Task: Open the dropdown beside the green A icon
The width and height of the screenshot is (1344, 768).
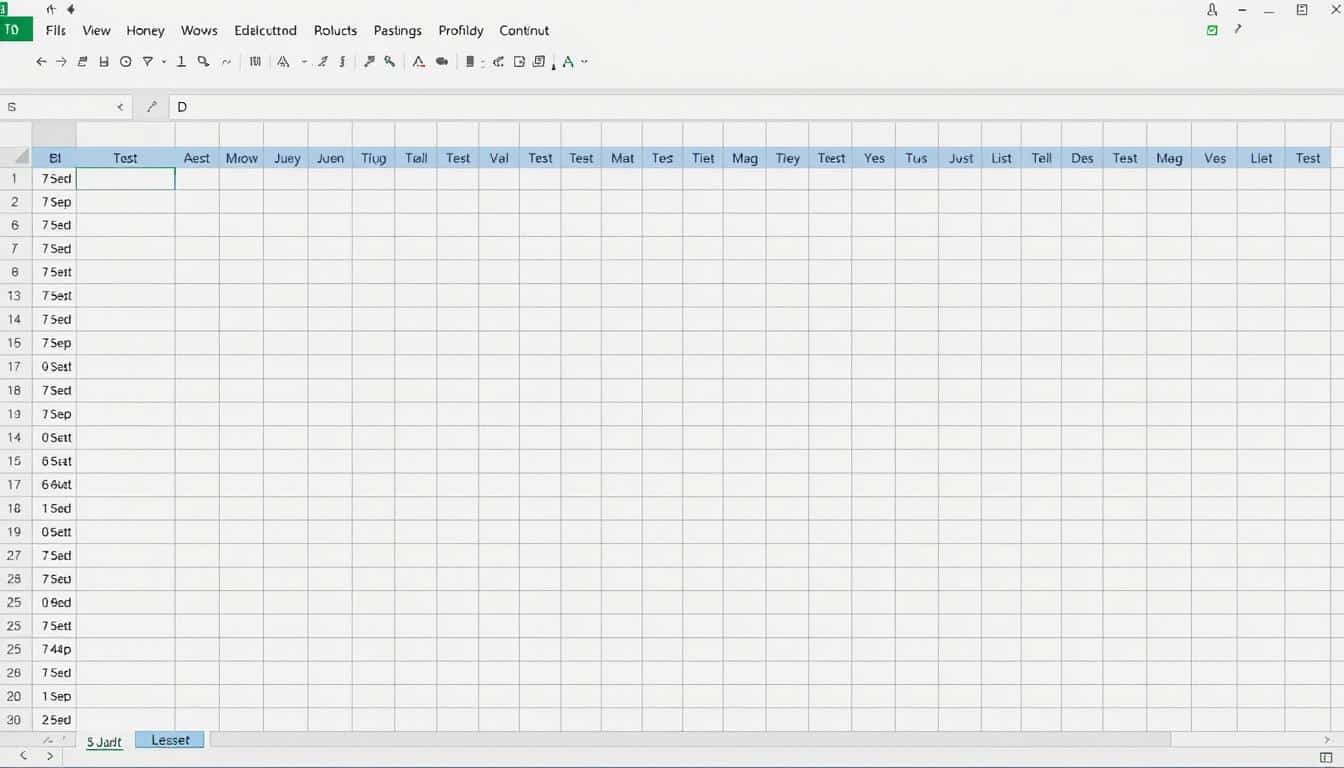Action: 584,62
